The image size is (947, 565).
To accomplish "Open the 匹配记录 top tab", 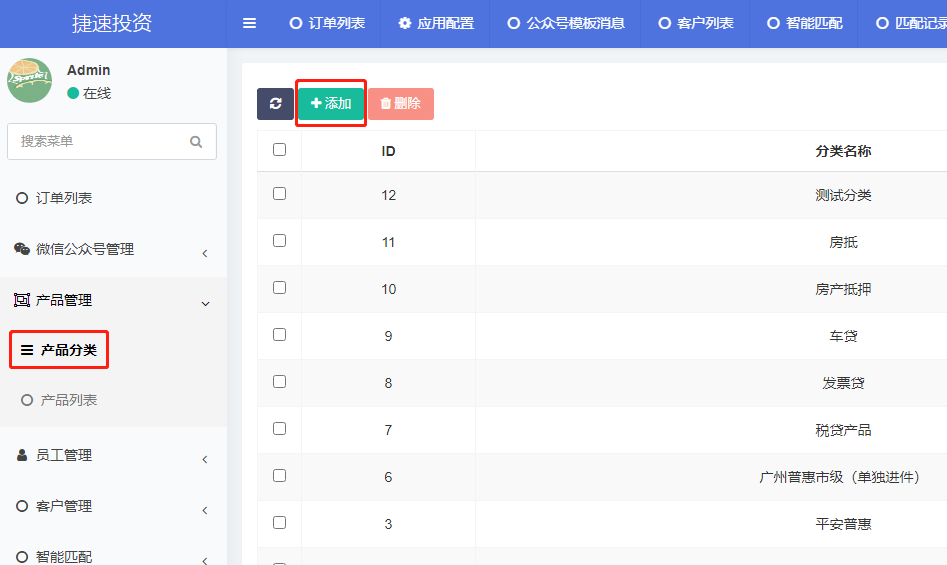I will [x=911, y=23].
